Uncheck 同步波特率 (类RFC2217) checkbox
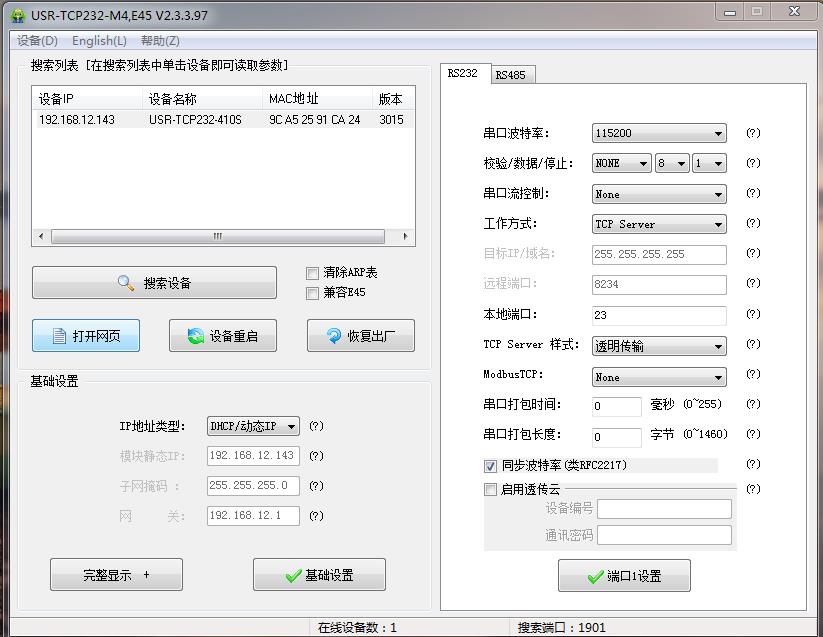 click(490, 466)
